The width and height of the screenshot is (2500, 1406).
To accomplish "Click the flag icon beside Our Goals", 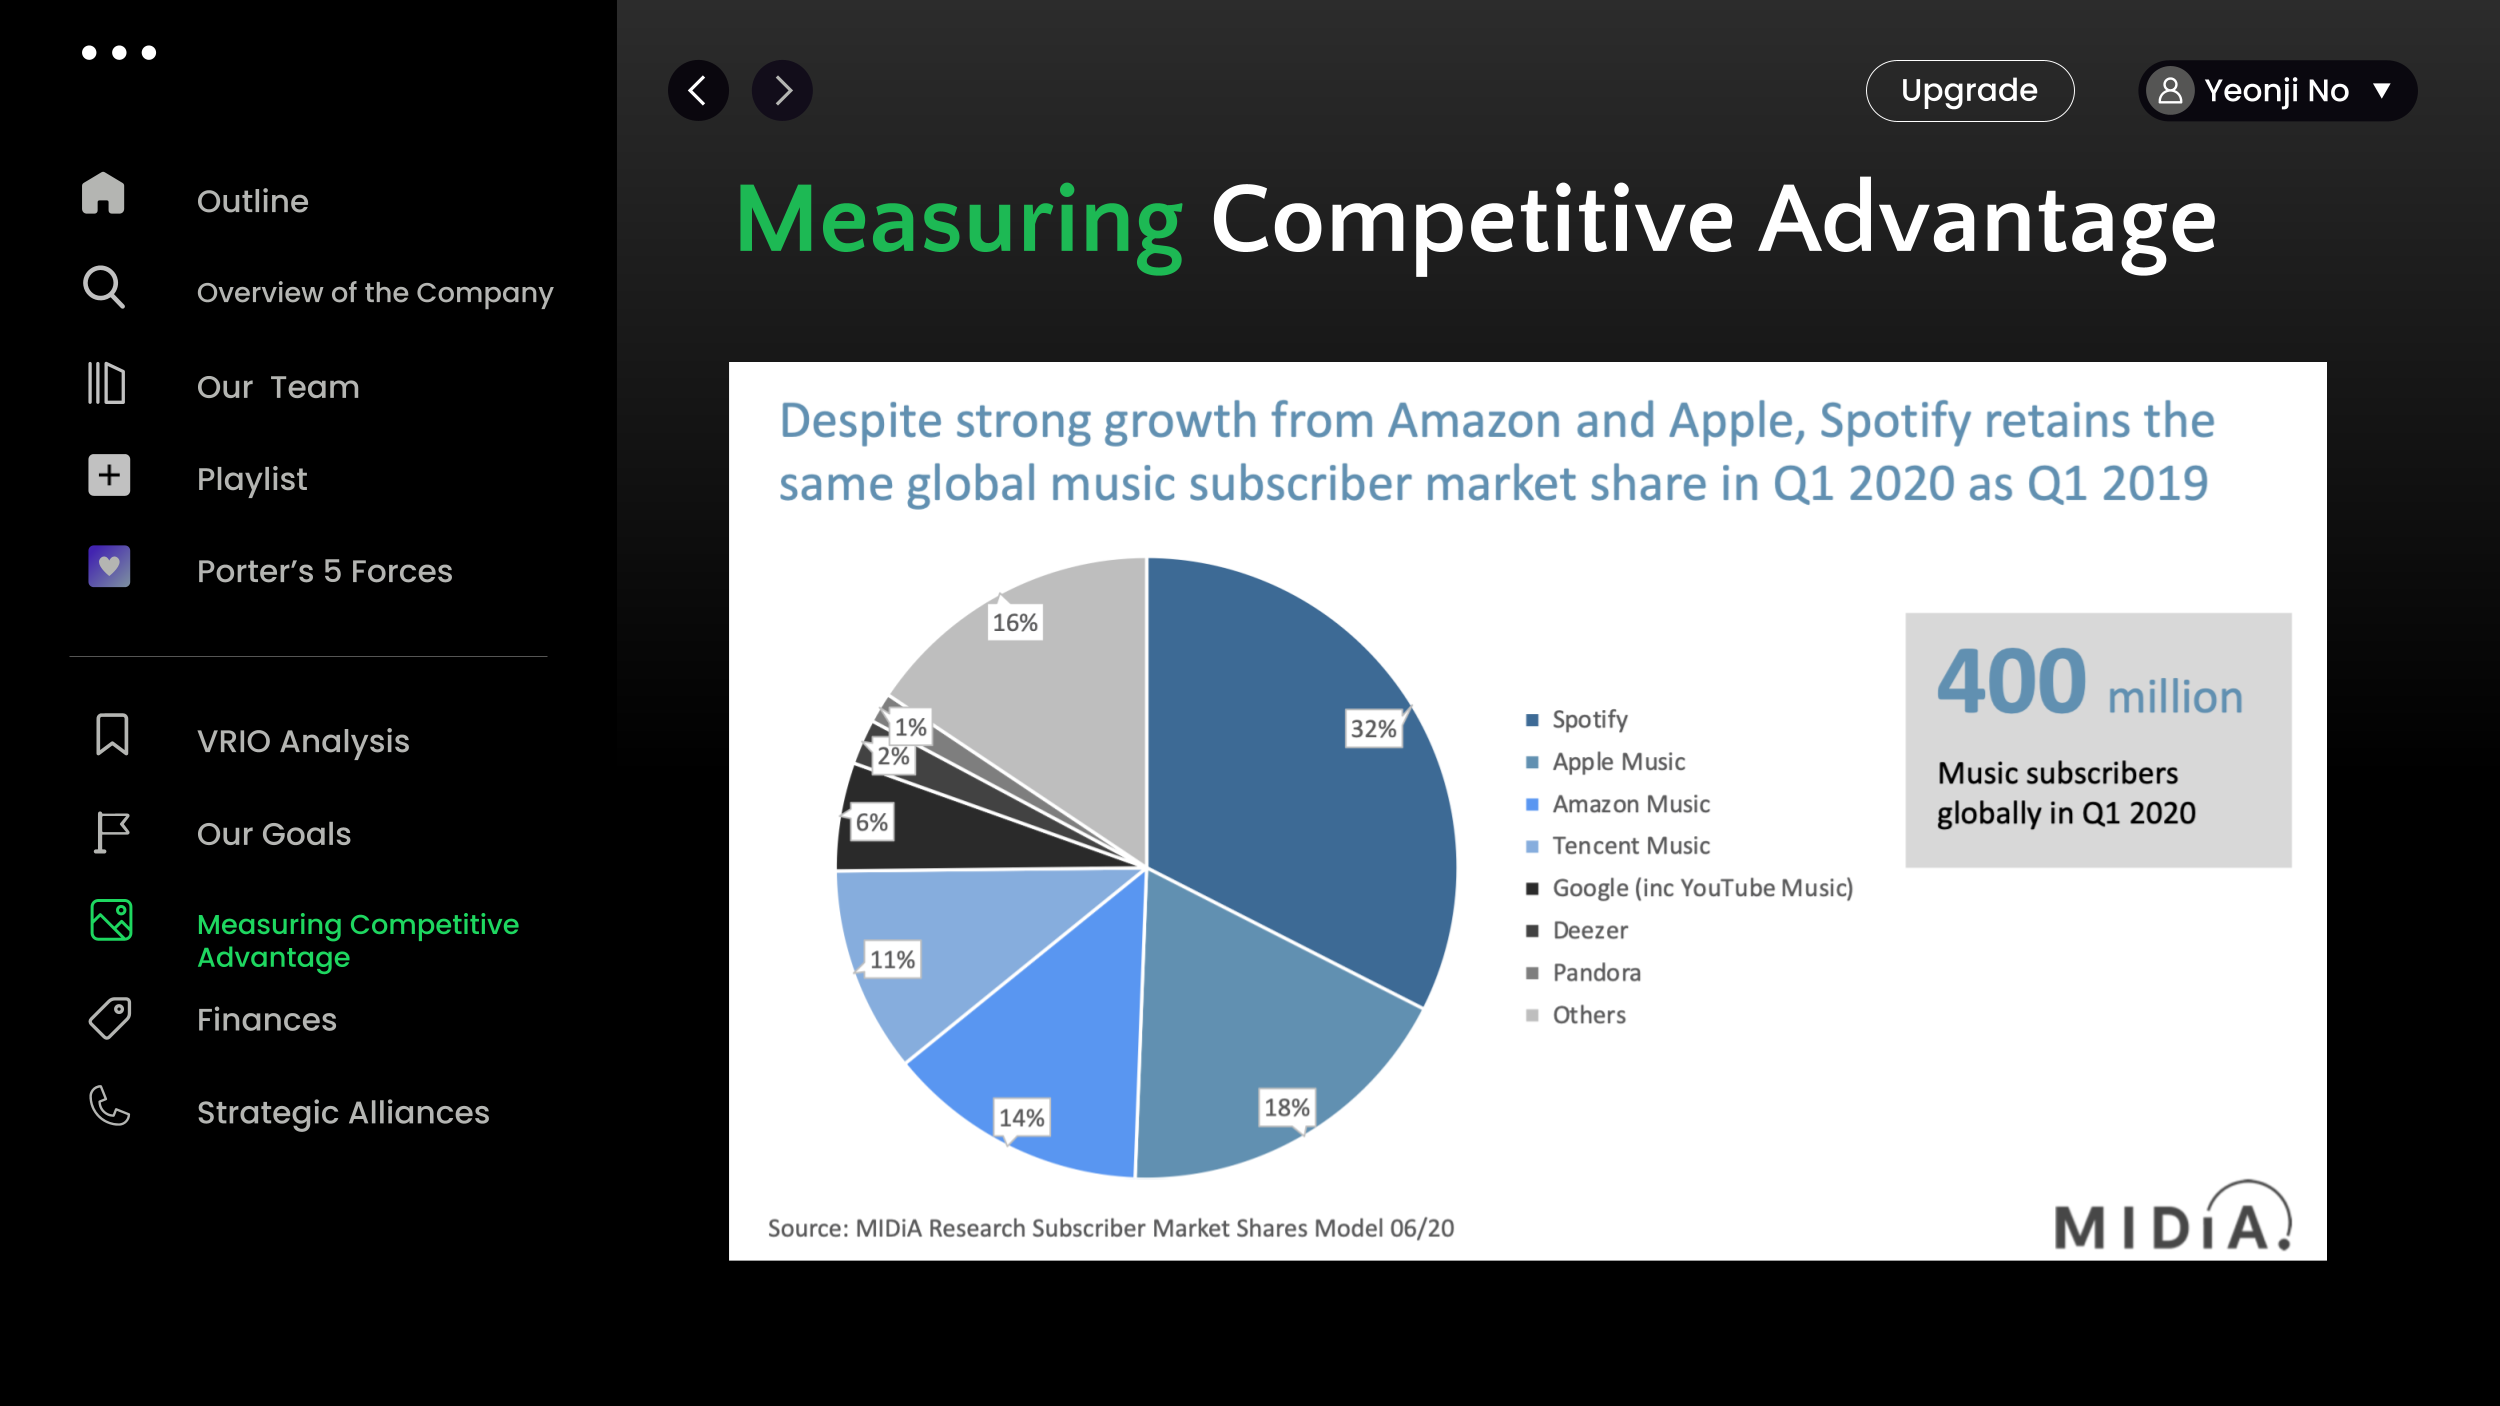I will click(111, 832).
